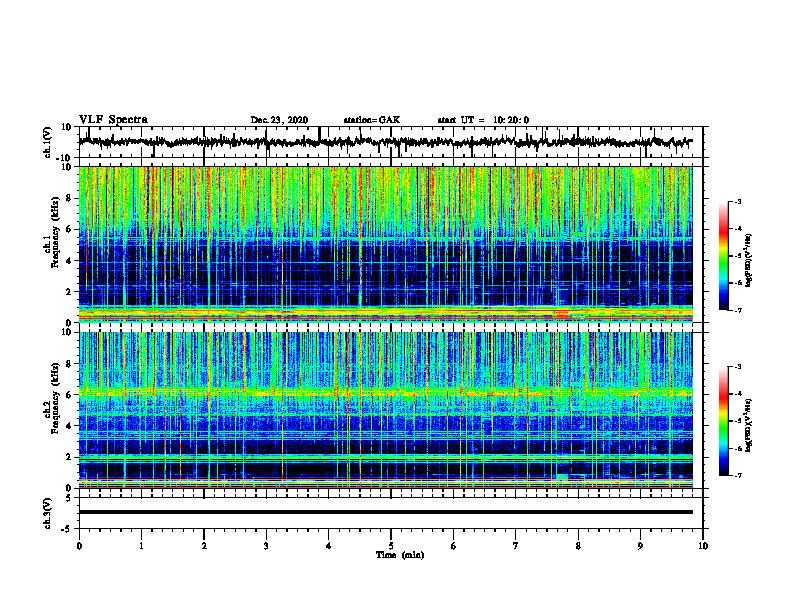Click the '-3' tick on ch.1 colorbar
This screenshot has width=792, height=612.
738,201
